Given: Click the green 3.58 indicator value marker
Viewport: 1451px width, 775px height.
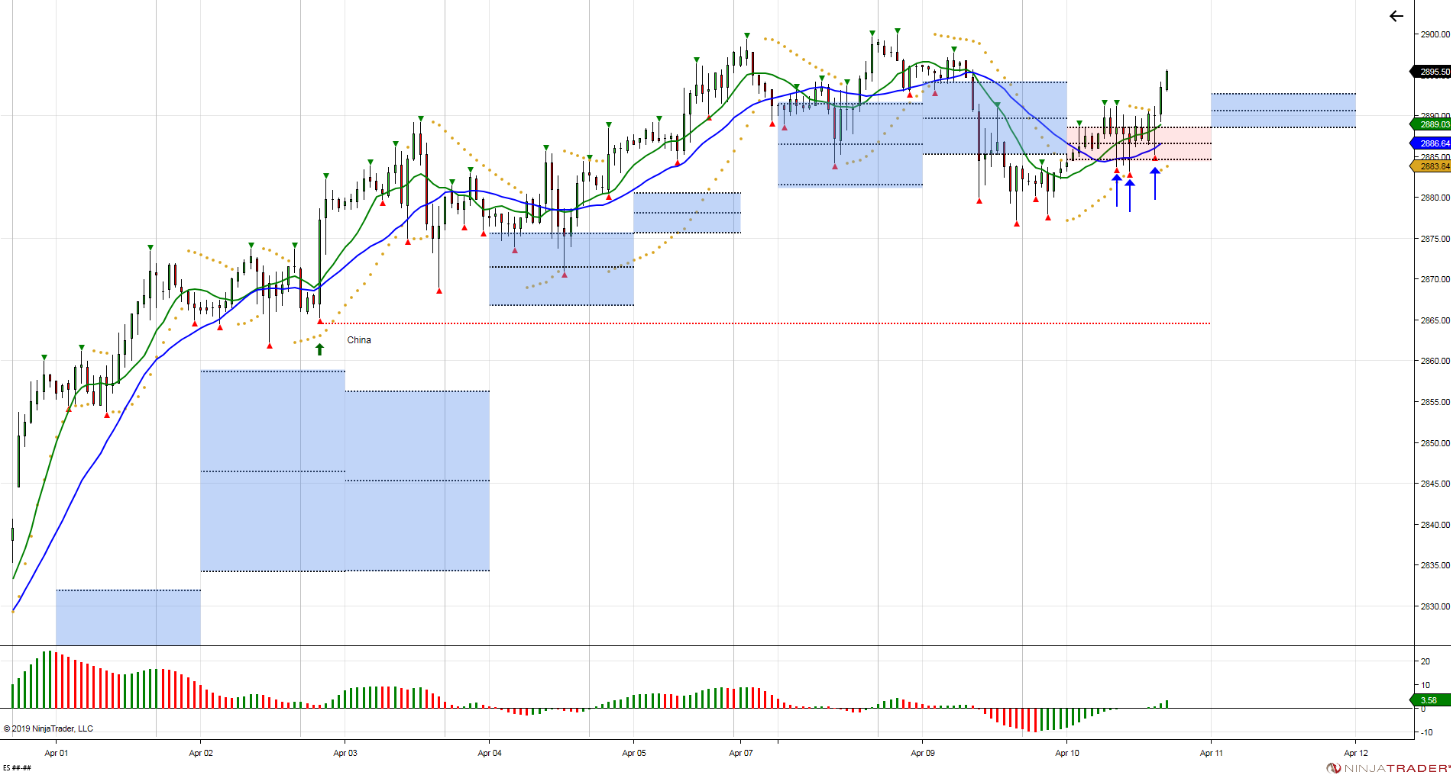Looking at the screenshot, I should [x=1430, y=700].
